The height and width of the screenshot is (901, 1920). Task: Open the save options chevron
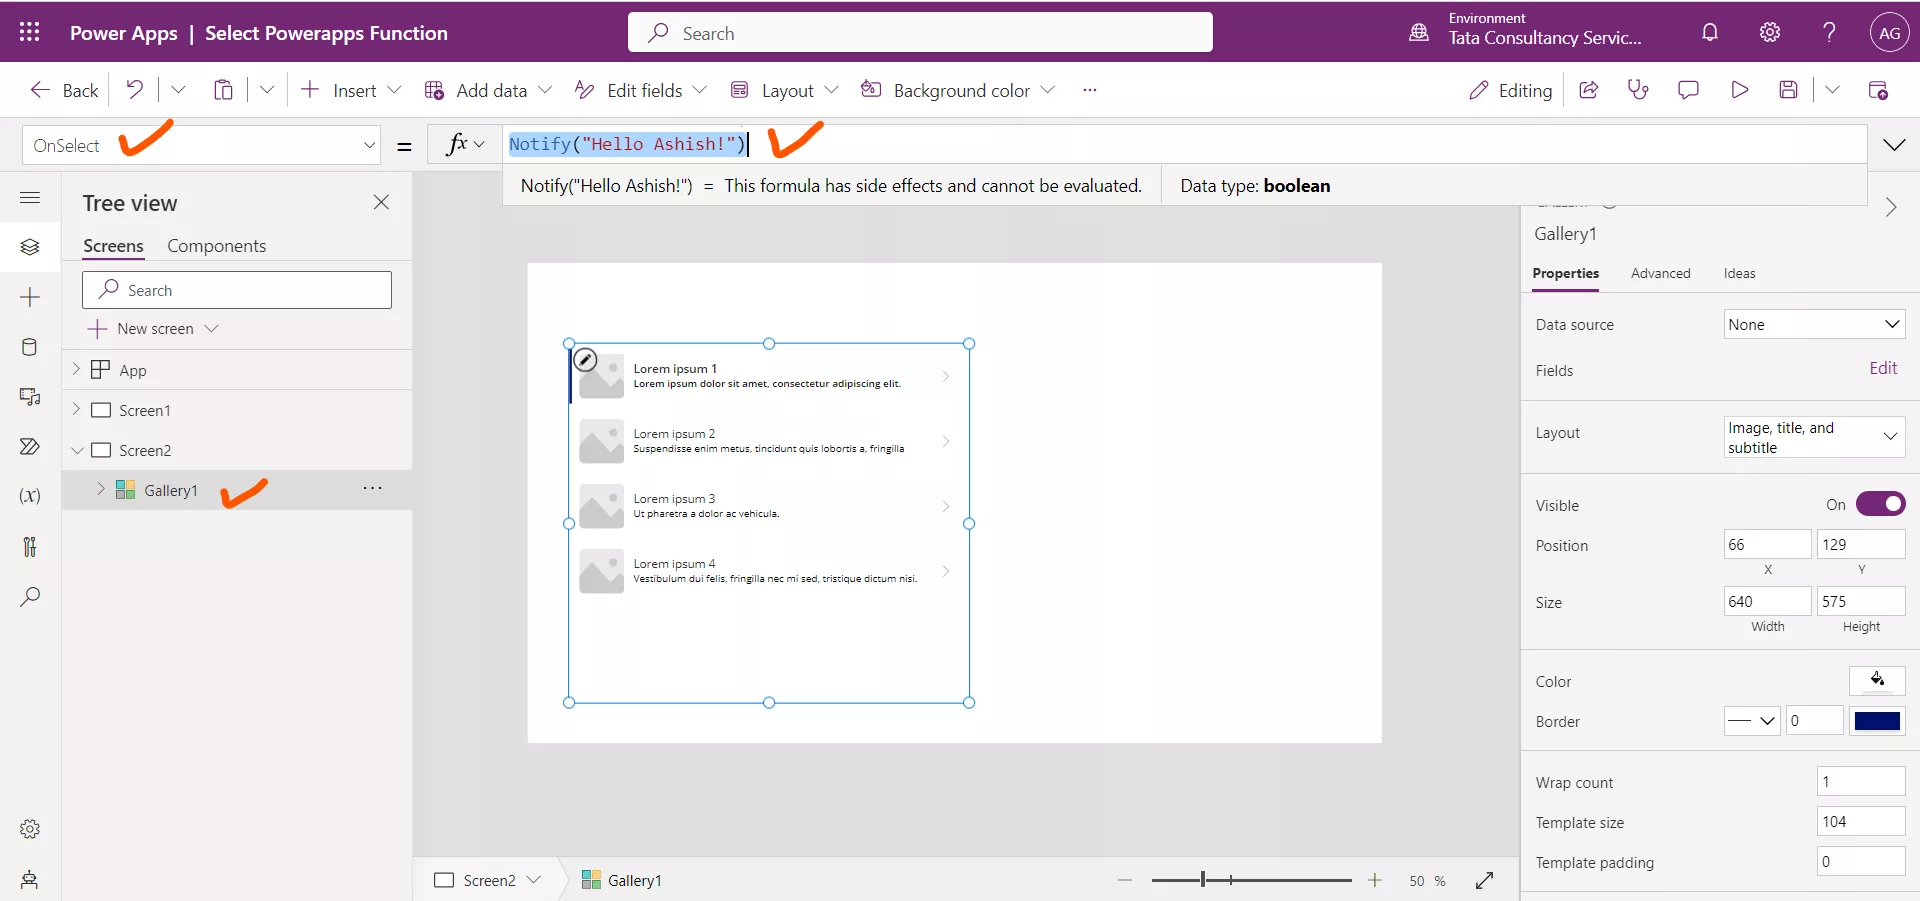tap(1832, 90)
